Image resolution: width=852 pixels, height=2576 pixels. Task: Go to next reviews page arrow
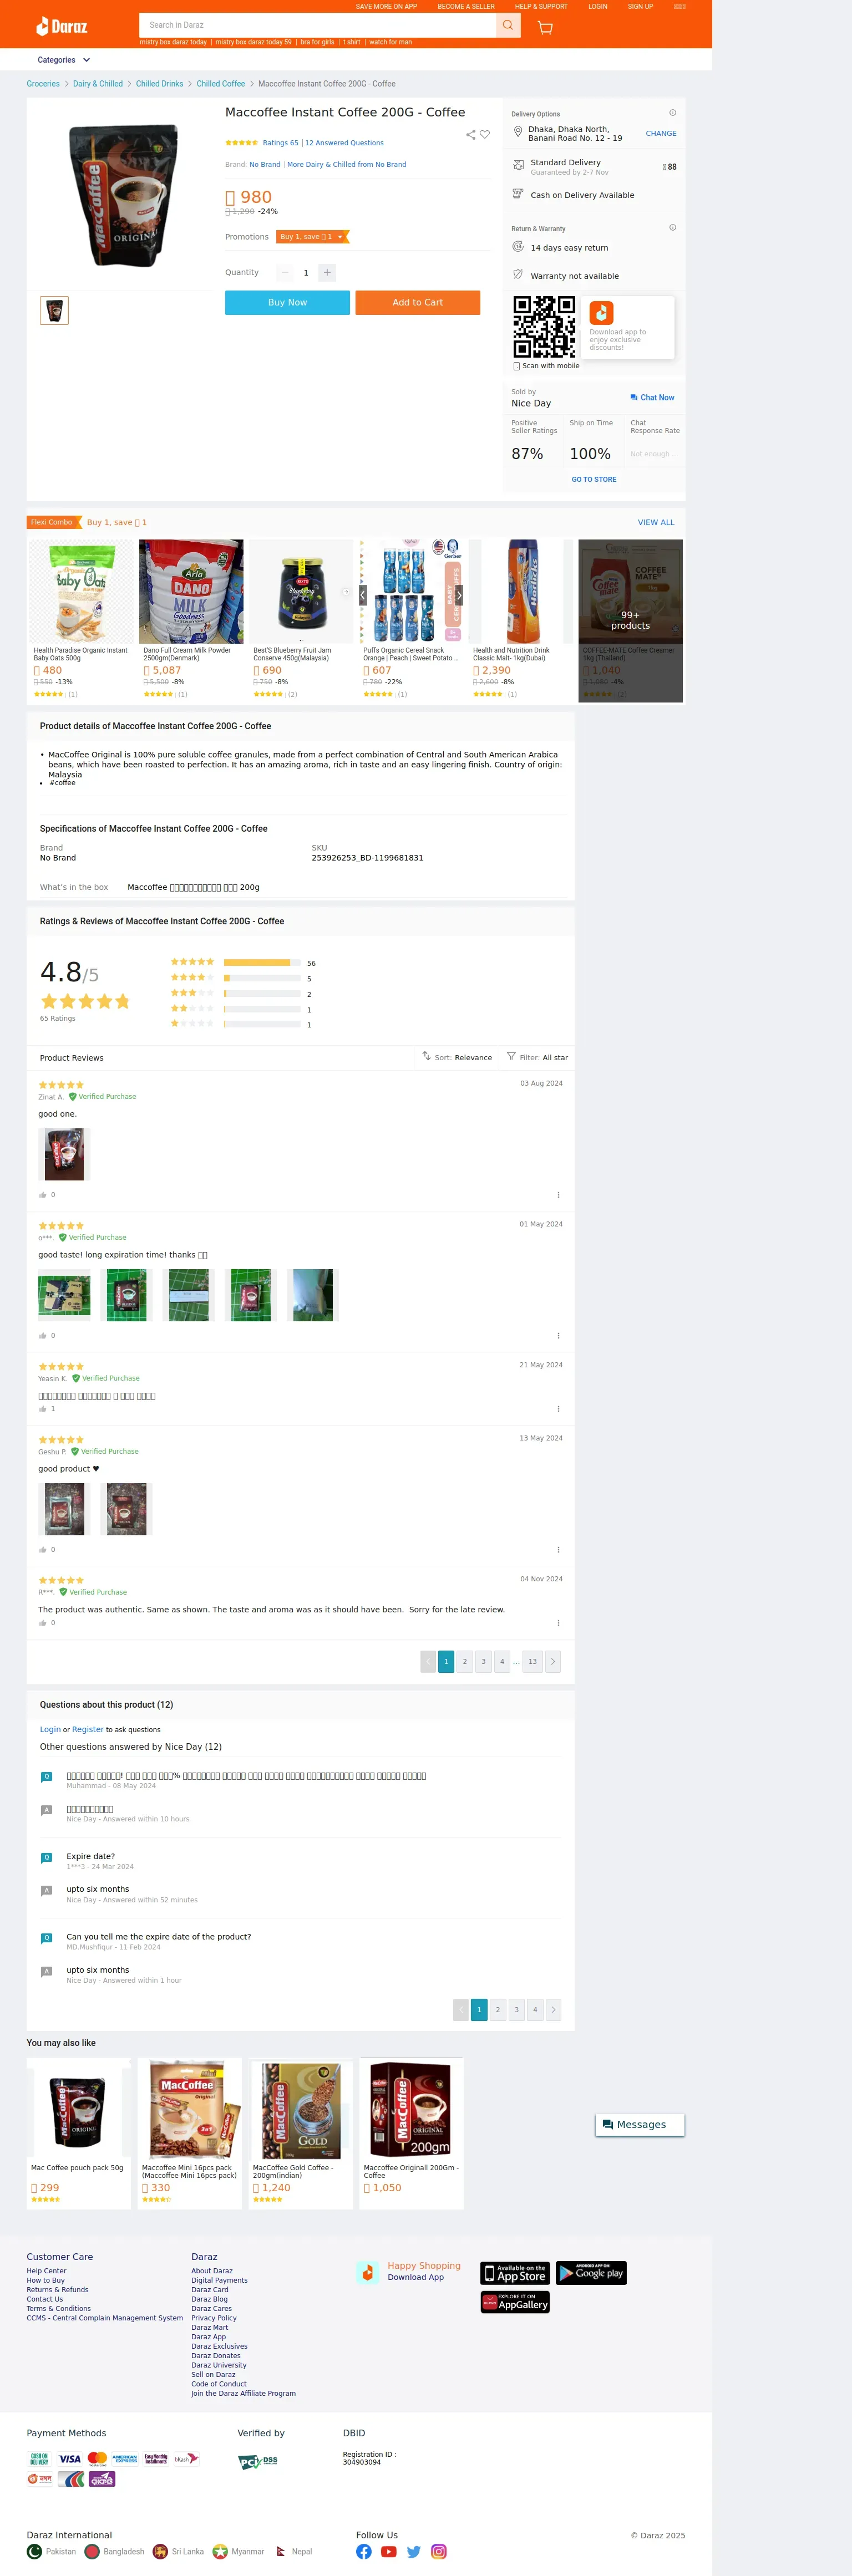pyautogui.click(x=553, y=1661)
